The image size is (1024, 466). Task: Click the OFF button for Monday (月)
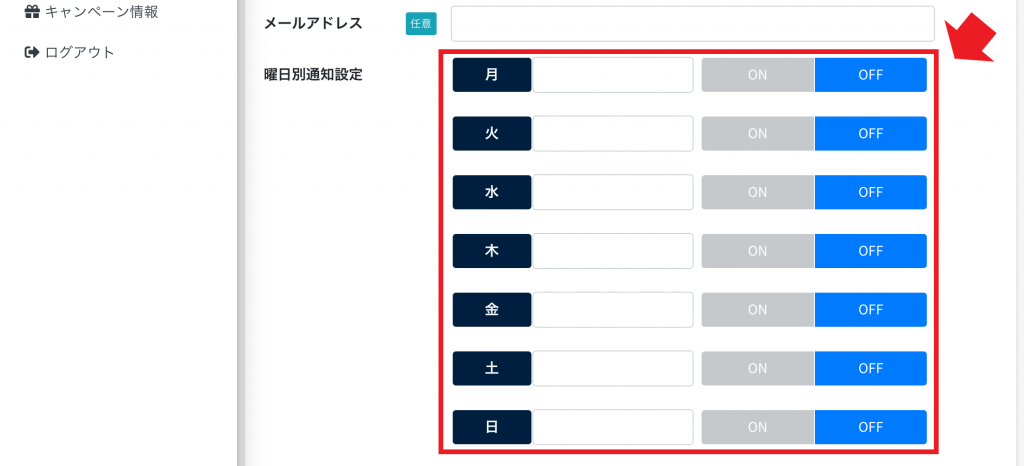(x=871, y=74)
